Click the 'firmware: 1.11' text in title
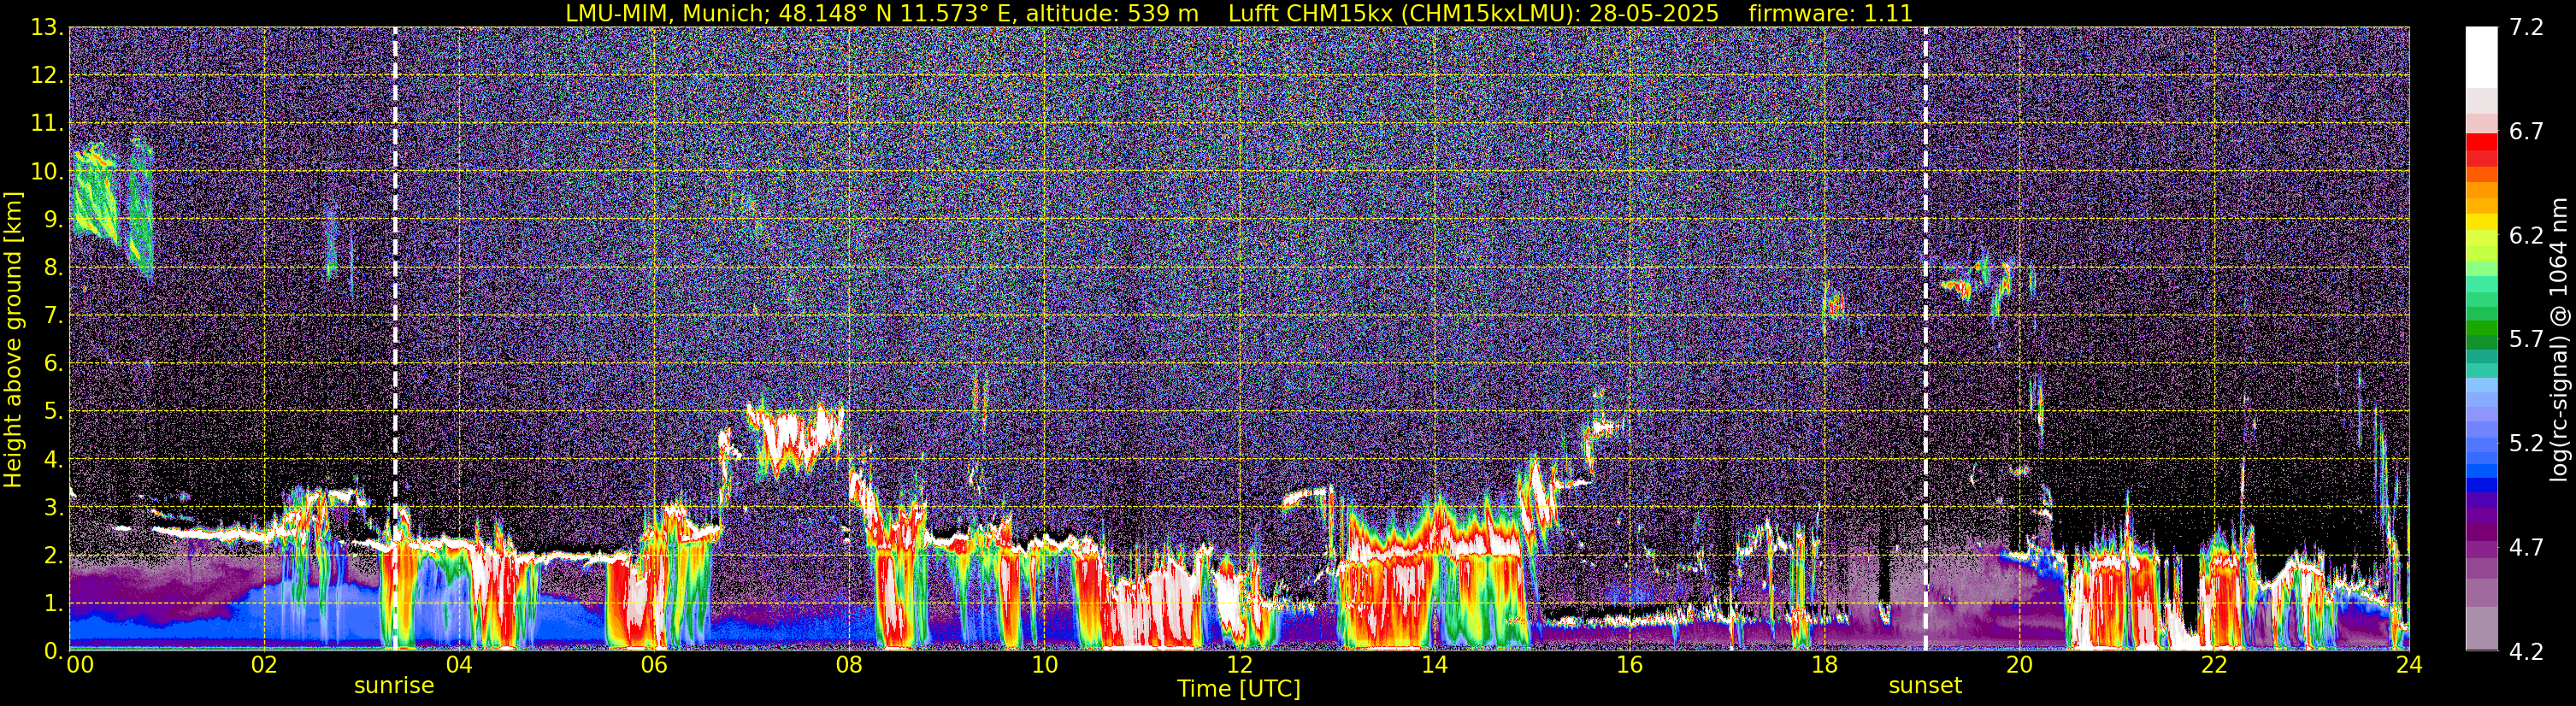The height and width of the screenshot is (706, 2576). (1830, 14)
